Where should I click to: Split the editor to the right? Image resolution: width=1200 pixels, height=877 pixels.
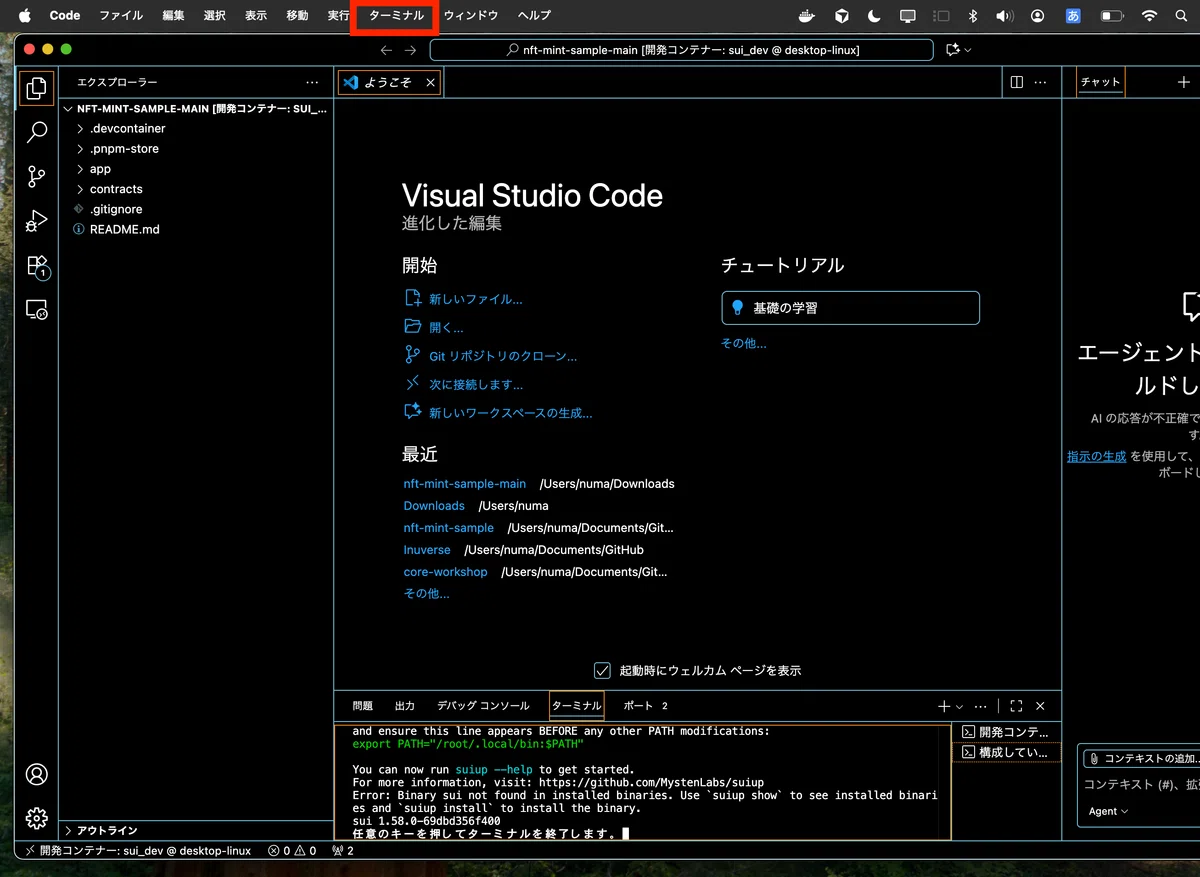pyautogui.click(x=1017, y=82)
